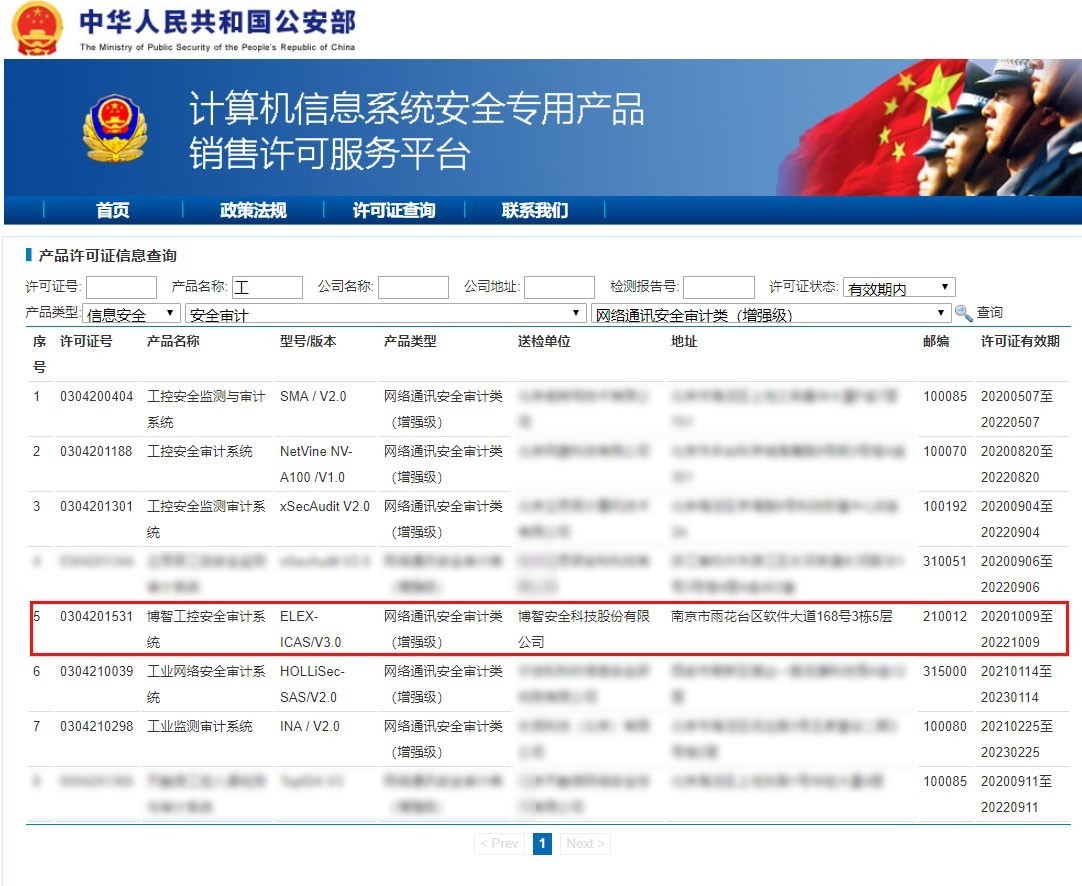Click license number 0304200404
The image size is (1082, 886).
(97, 396)
